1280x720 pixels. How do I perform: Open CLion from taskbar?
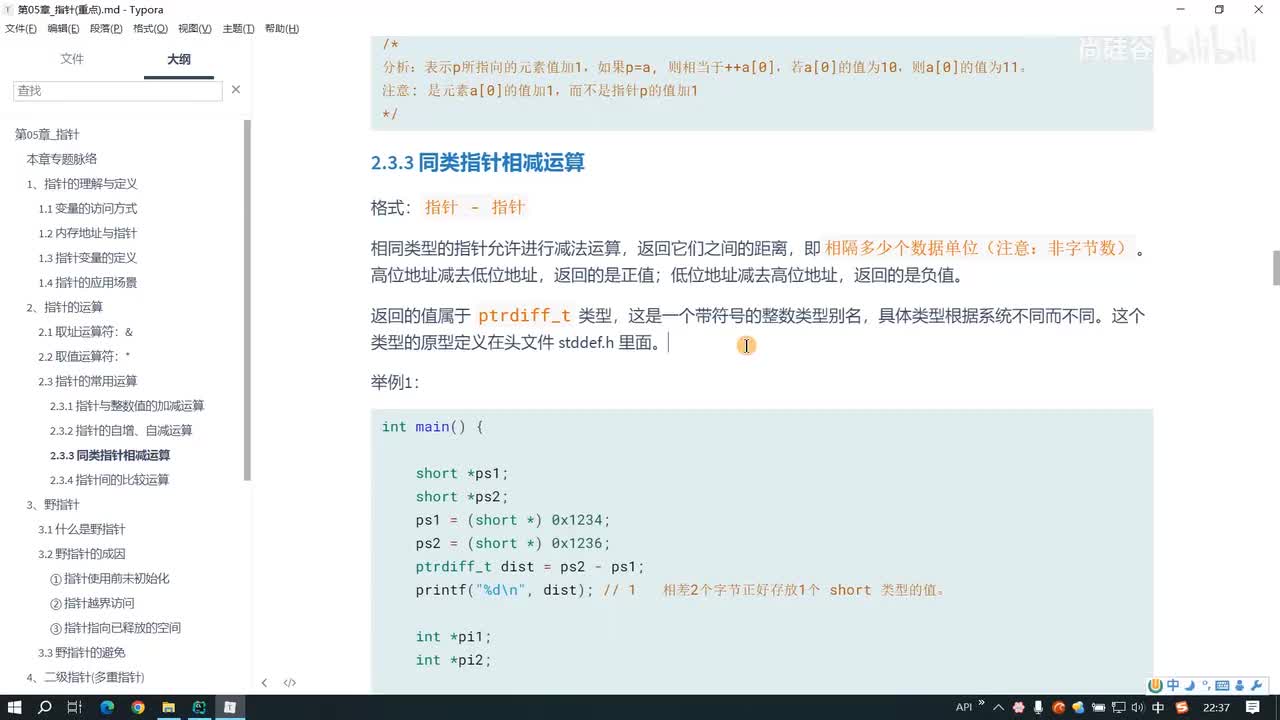(199, 707)
